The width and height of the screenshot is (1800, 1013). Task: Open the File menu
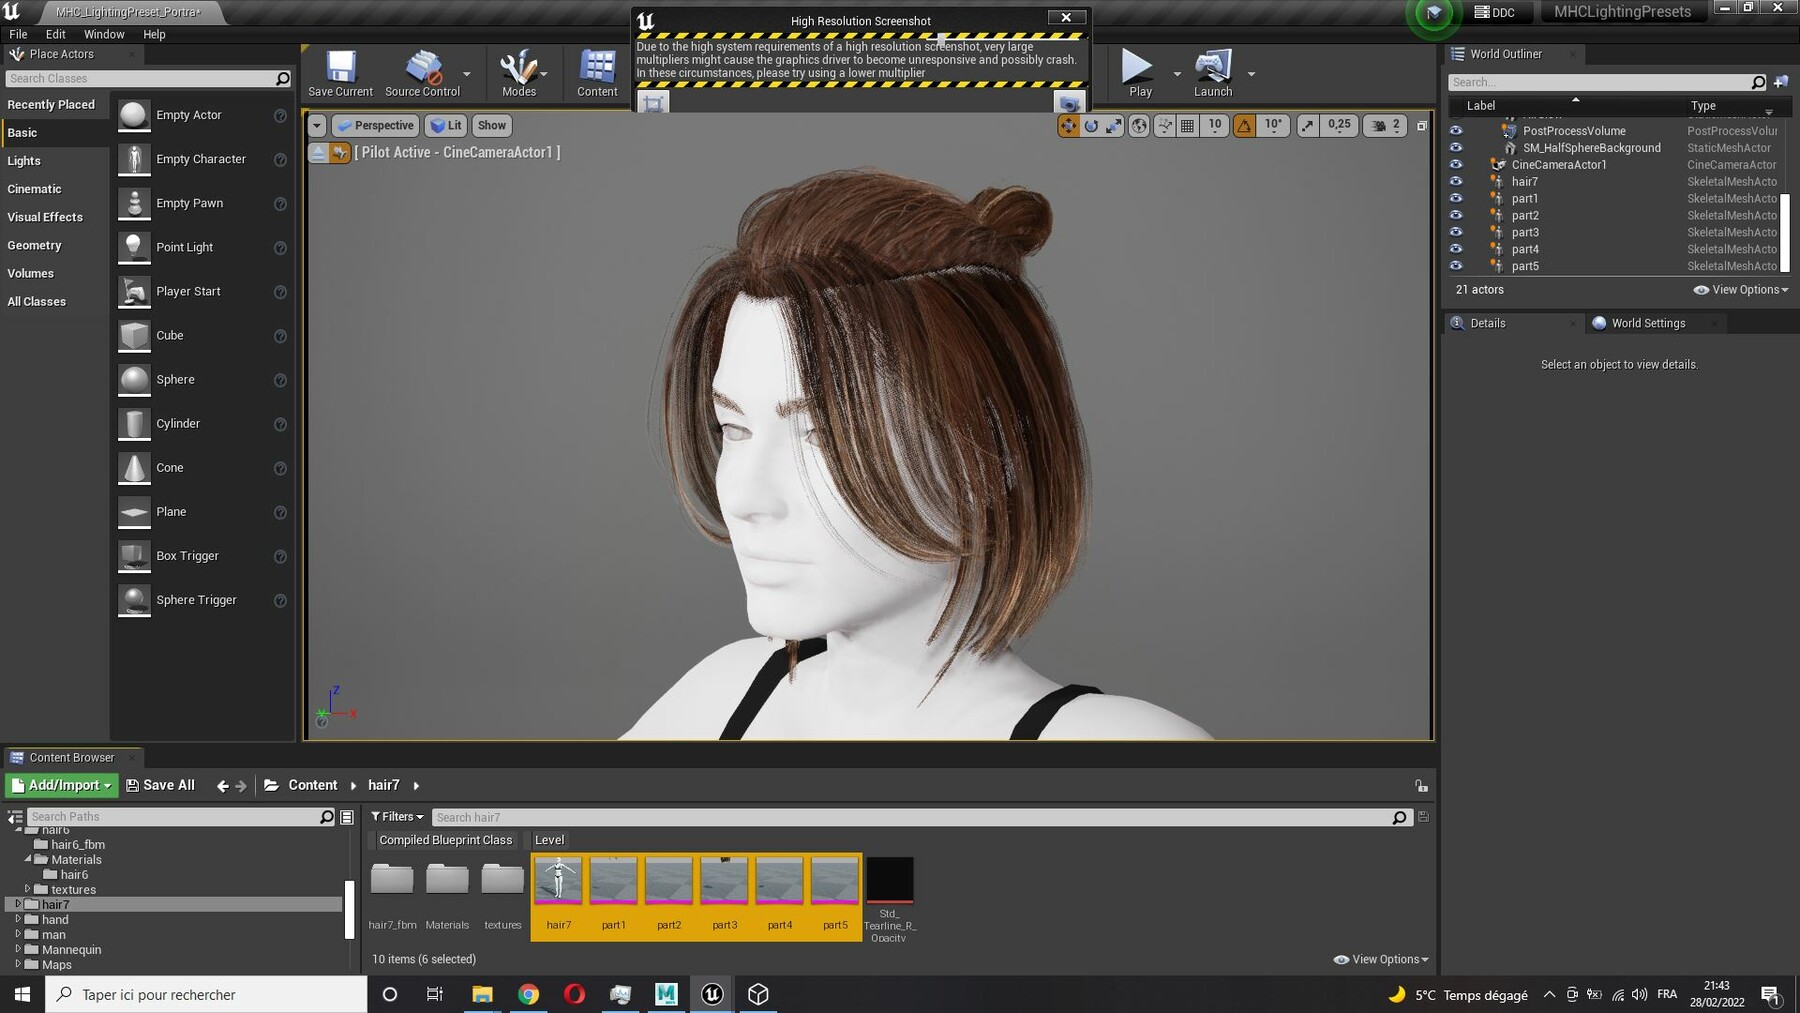(x=18, y=34)
